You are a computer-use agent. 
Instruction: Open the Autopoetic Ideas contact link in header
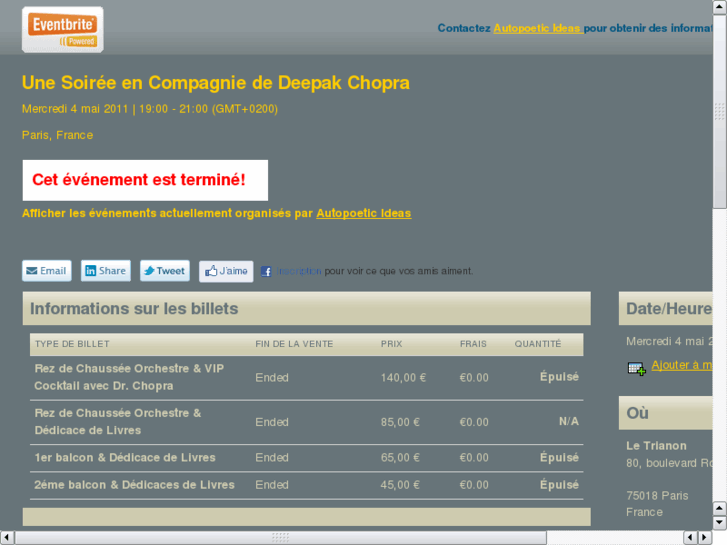538,28
